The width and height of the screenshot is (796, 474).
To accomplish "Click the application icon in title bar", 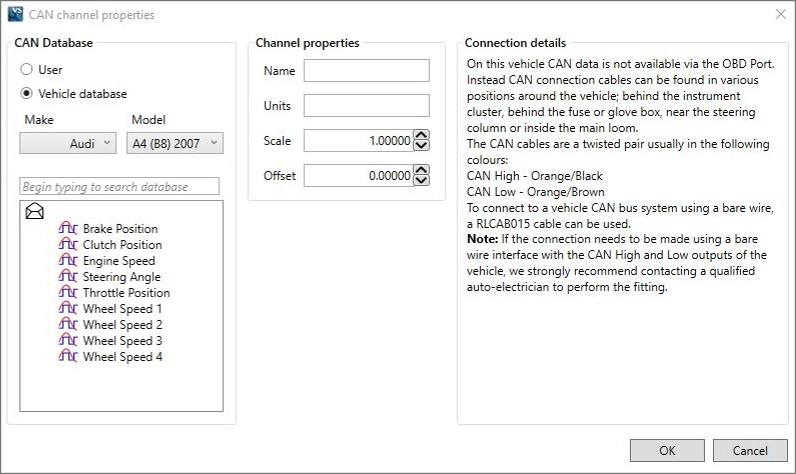I will (x=15, y=14).
